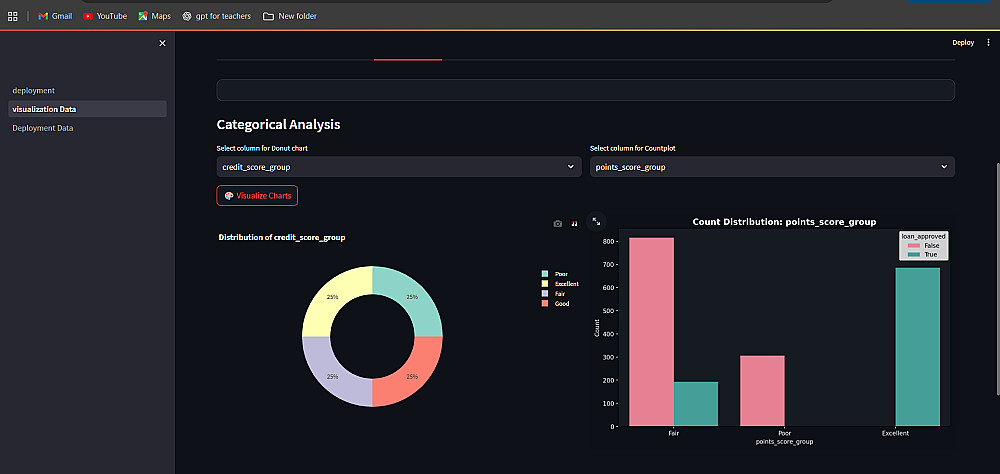Click the Categorical Analysis heading
Screen dimensions: 1000x474
[278, 124]
